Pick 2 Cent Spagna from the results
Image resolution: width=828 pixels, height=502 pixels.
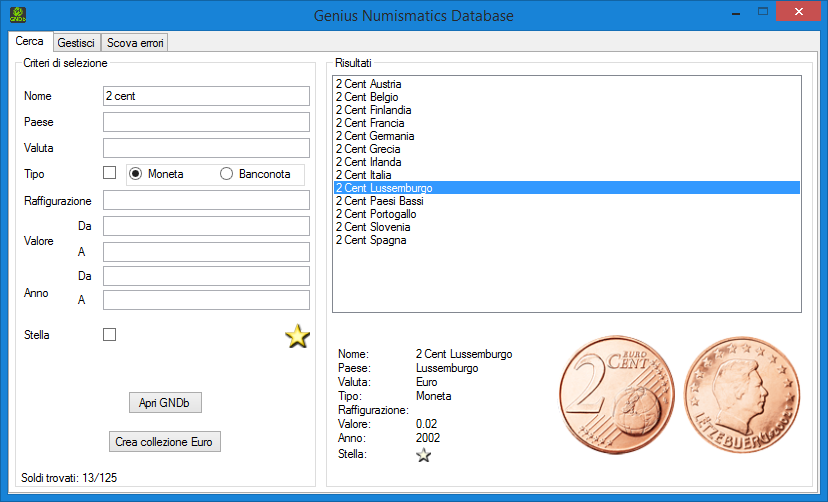[x=370, y=240]
